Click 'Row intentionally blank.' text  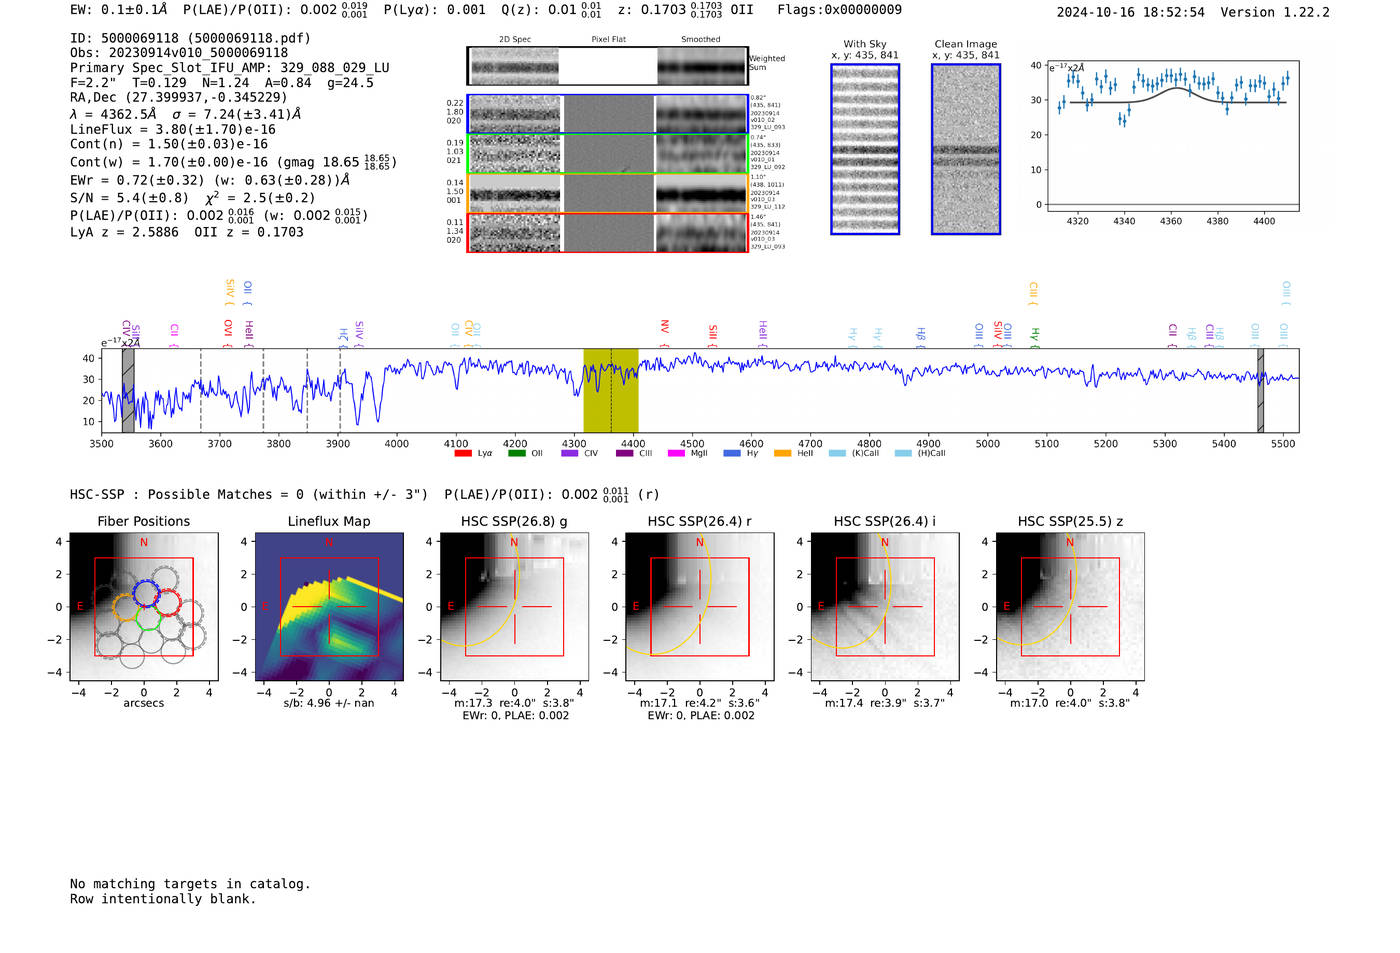(x=163, y=899)
